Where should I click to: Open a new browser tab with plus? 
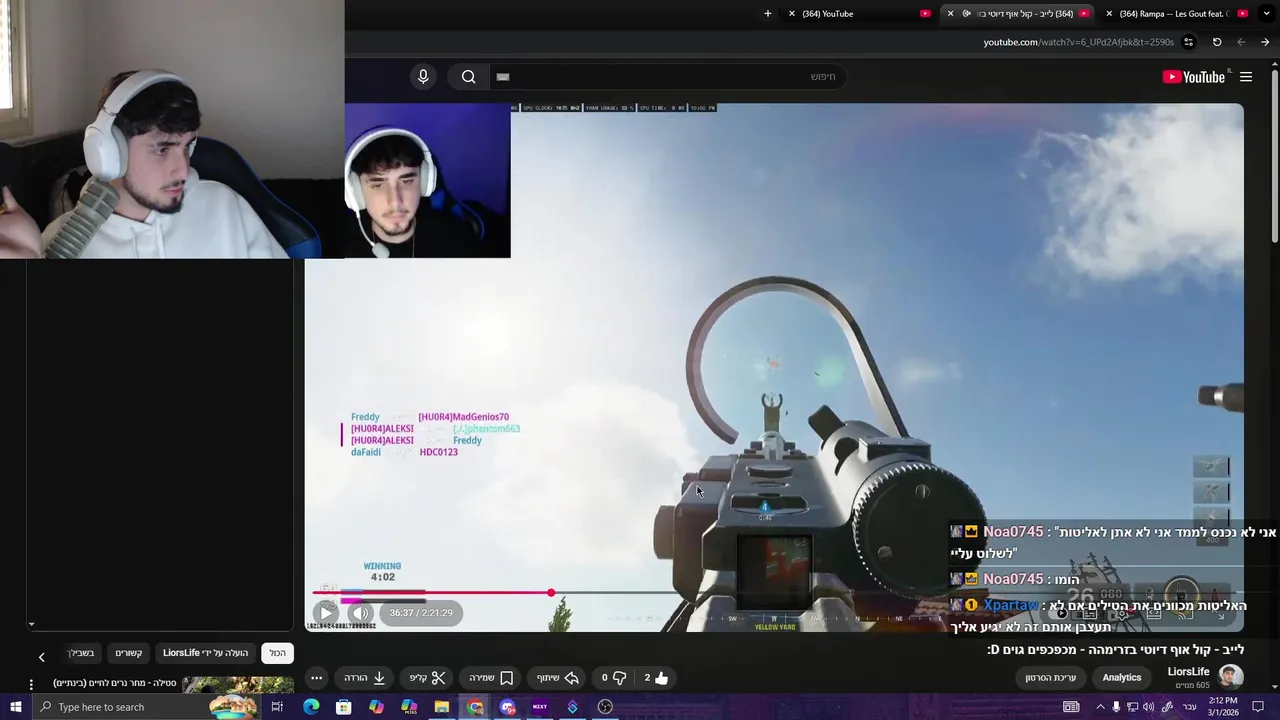coord(768,14)
